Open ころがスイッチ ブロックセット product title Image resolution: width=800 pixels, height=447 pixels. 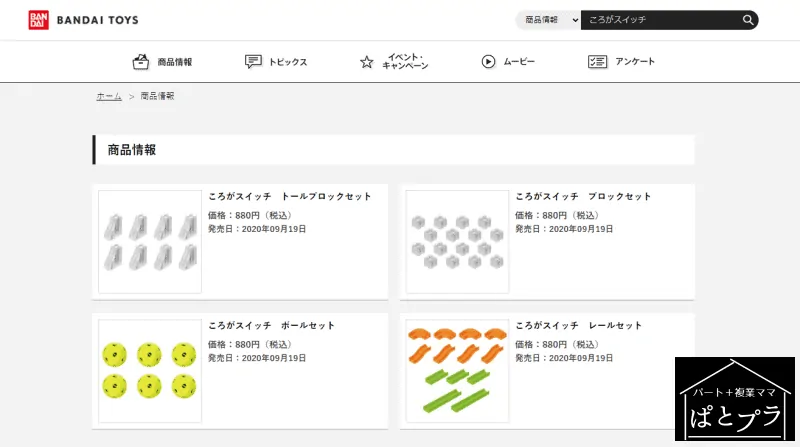click(583, 196)
